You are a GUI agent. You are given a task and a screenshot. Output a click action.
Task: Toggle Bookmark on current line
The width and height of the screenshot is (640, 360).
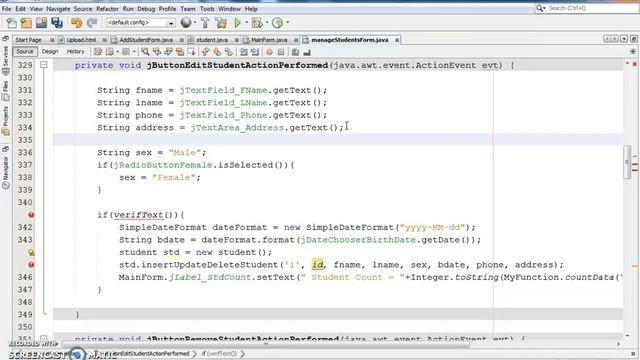229,52
